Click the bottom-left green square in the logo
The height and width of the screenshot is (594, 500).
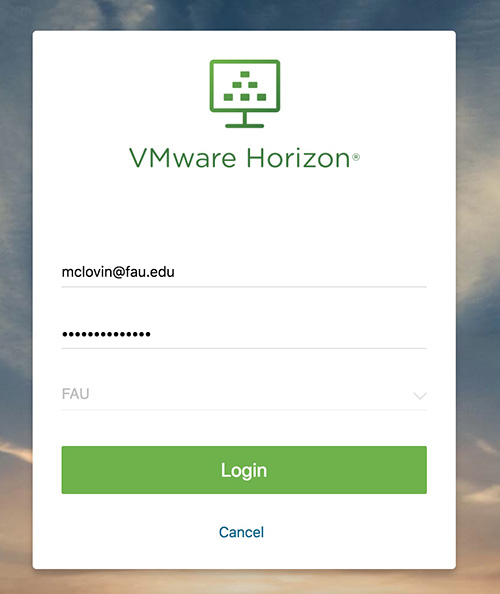(228, 97)
